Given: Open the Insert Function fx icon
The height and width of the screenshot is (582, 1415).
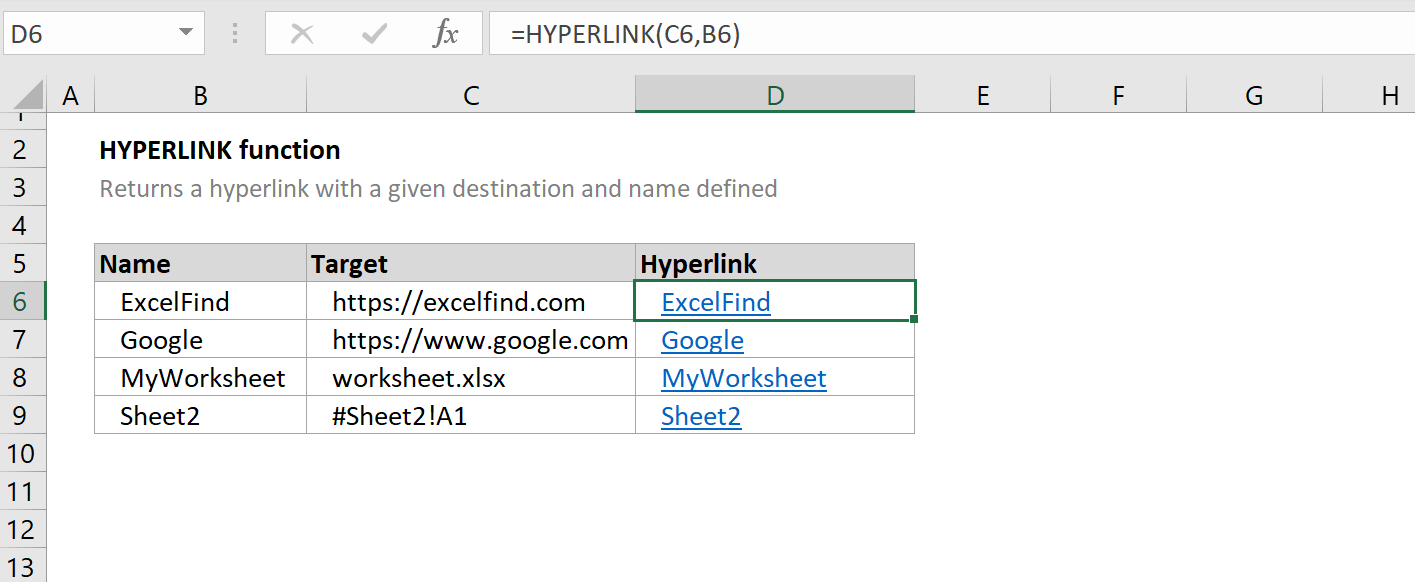Looking at the screenshot, I should click(x=445, y=34).
